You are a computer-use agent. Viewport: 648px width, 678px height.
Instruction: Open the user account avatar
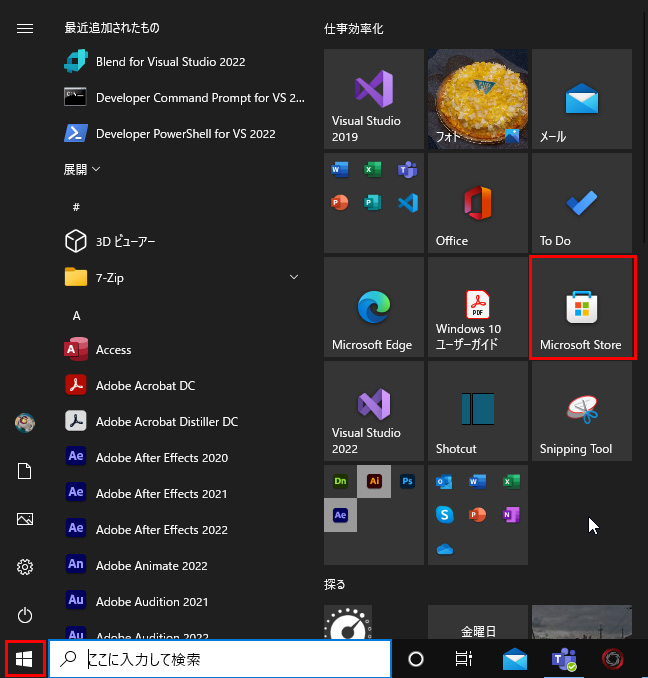point(25,422)
